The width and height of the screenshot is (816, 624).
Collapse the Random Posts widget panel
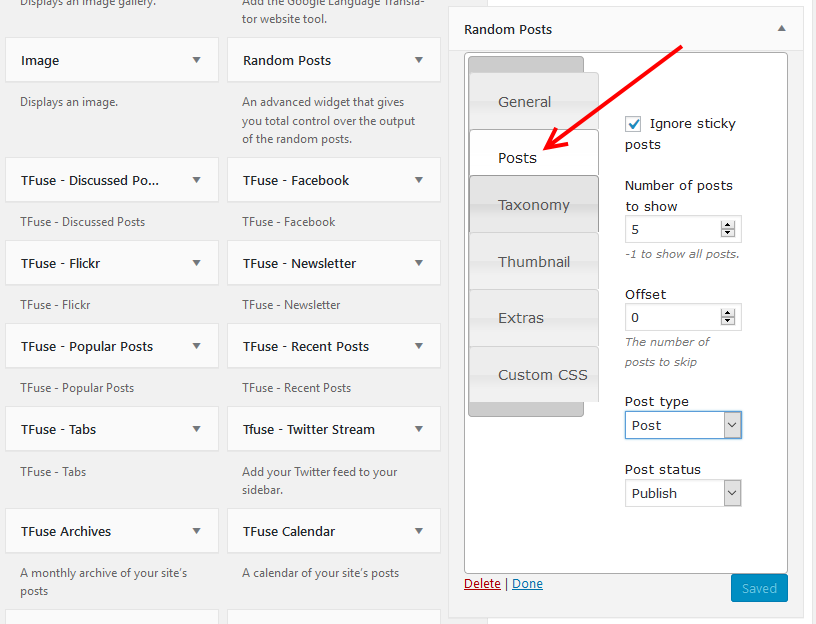click(x=781, y=29)
